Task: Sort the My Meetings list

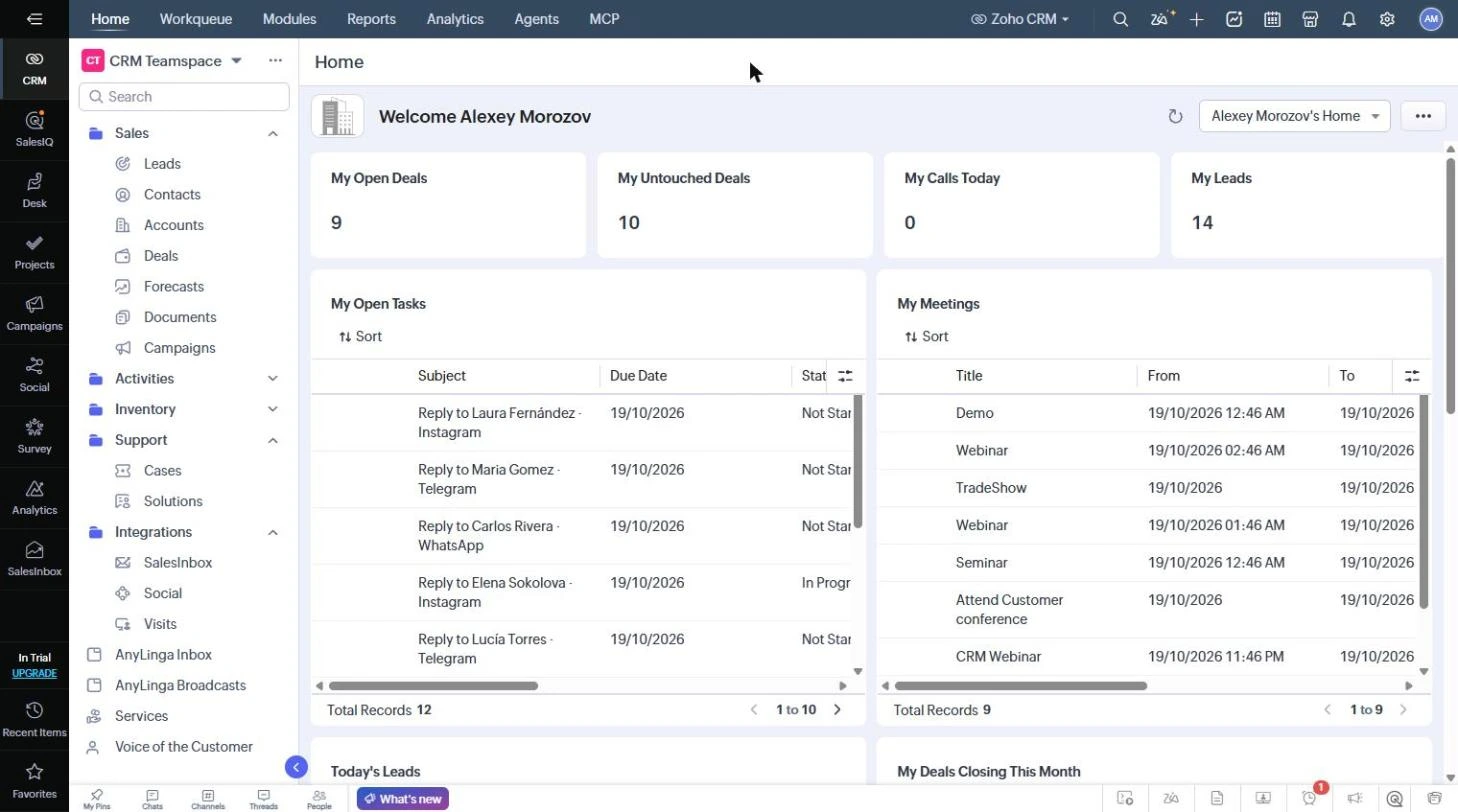Action: [x=926, y=337]
